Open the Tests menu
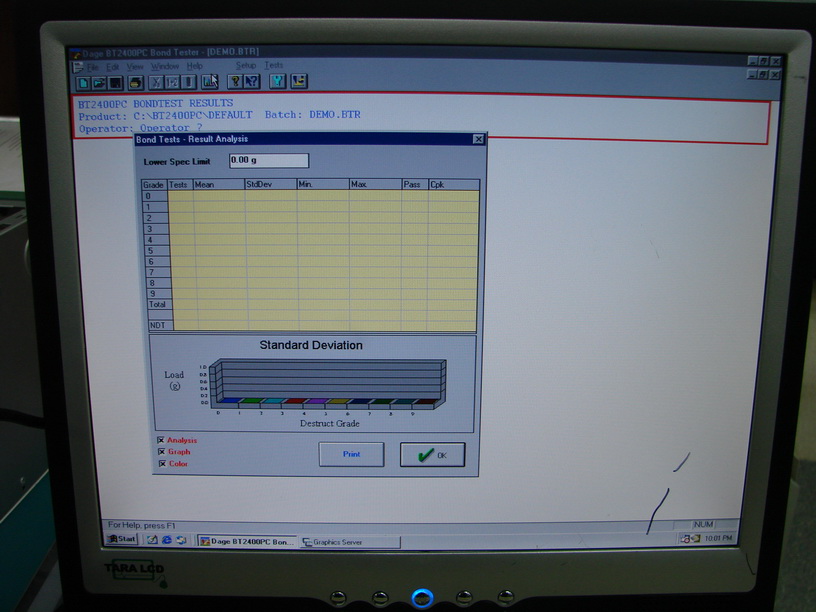The width and height of the screenshot is (816, 612). 274,65
